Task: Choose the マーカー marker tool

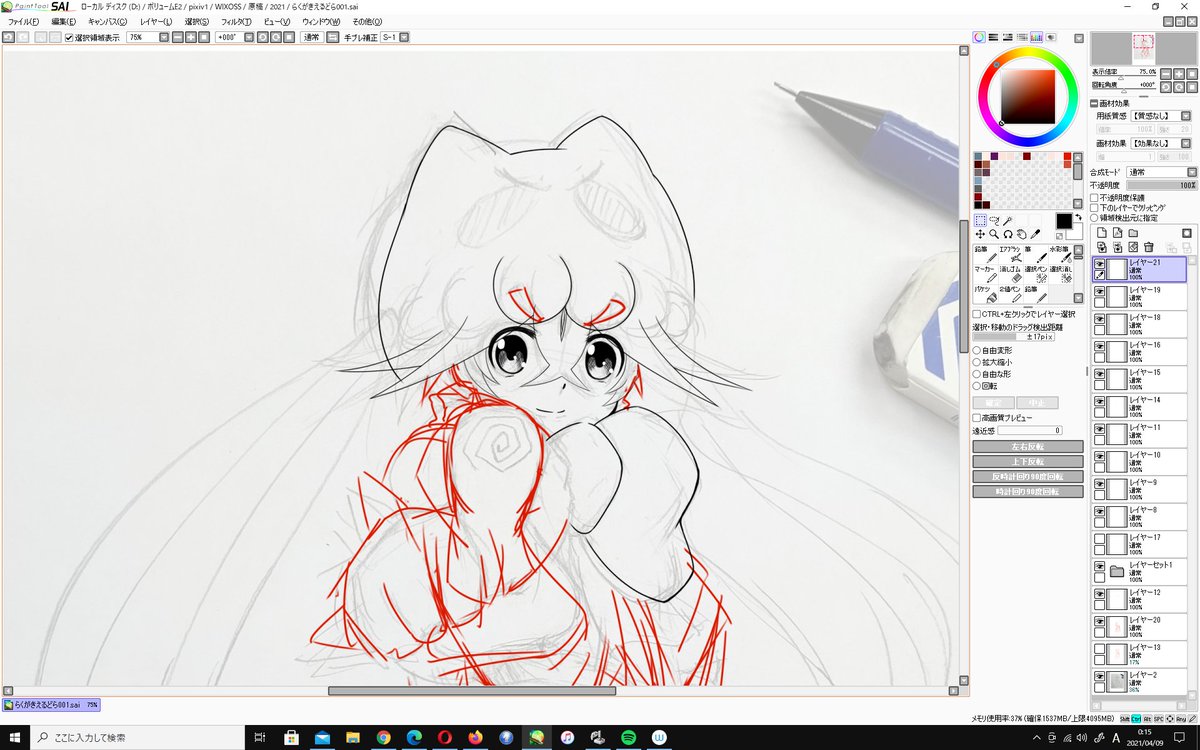Action: 986,276
